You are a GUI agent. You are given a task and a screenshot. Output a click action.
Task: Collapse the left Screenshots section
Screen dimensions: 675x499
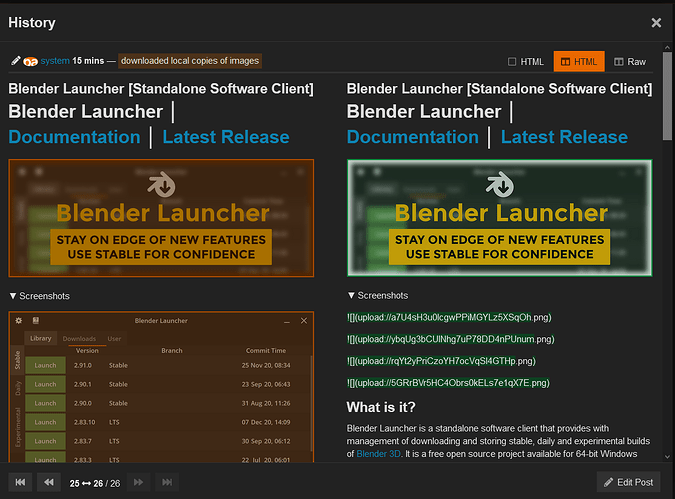[x=39, y=296]
